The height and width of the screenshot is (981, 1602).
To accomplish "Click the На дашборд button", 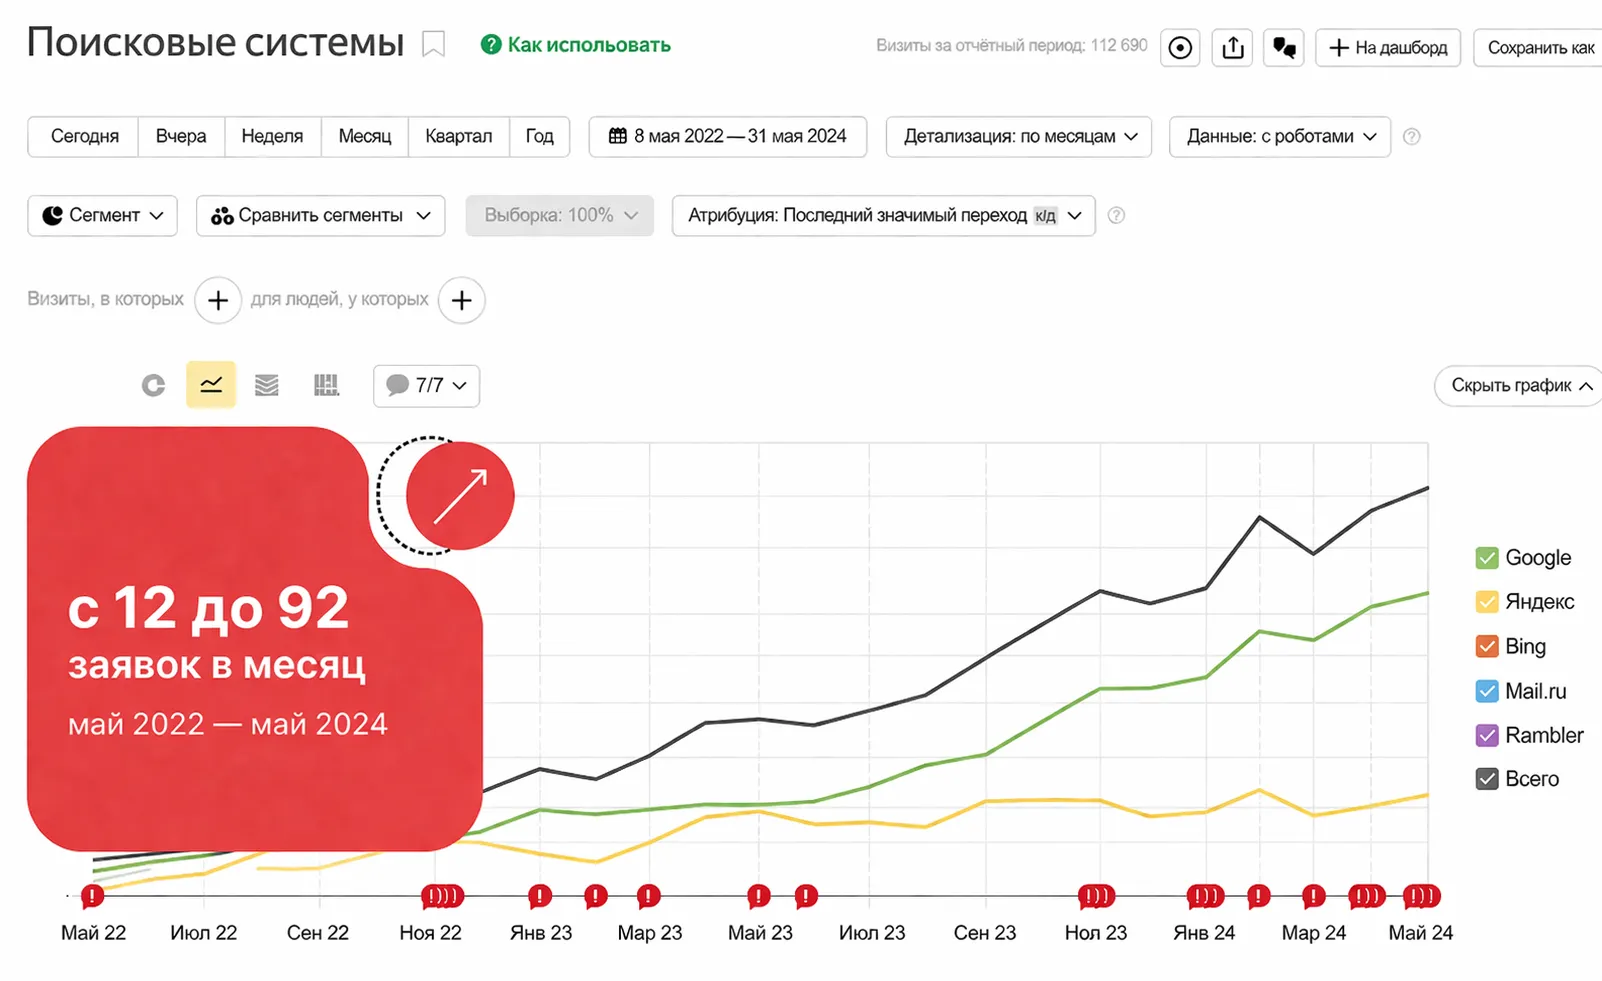I will (1388, 48).
